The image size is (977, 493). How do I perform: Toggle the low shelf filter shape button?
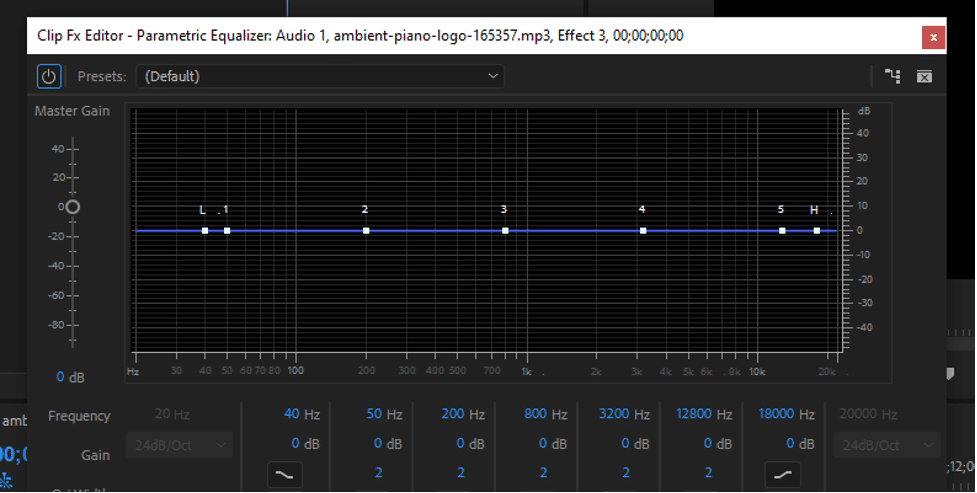(x=285, y=474)
